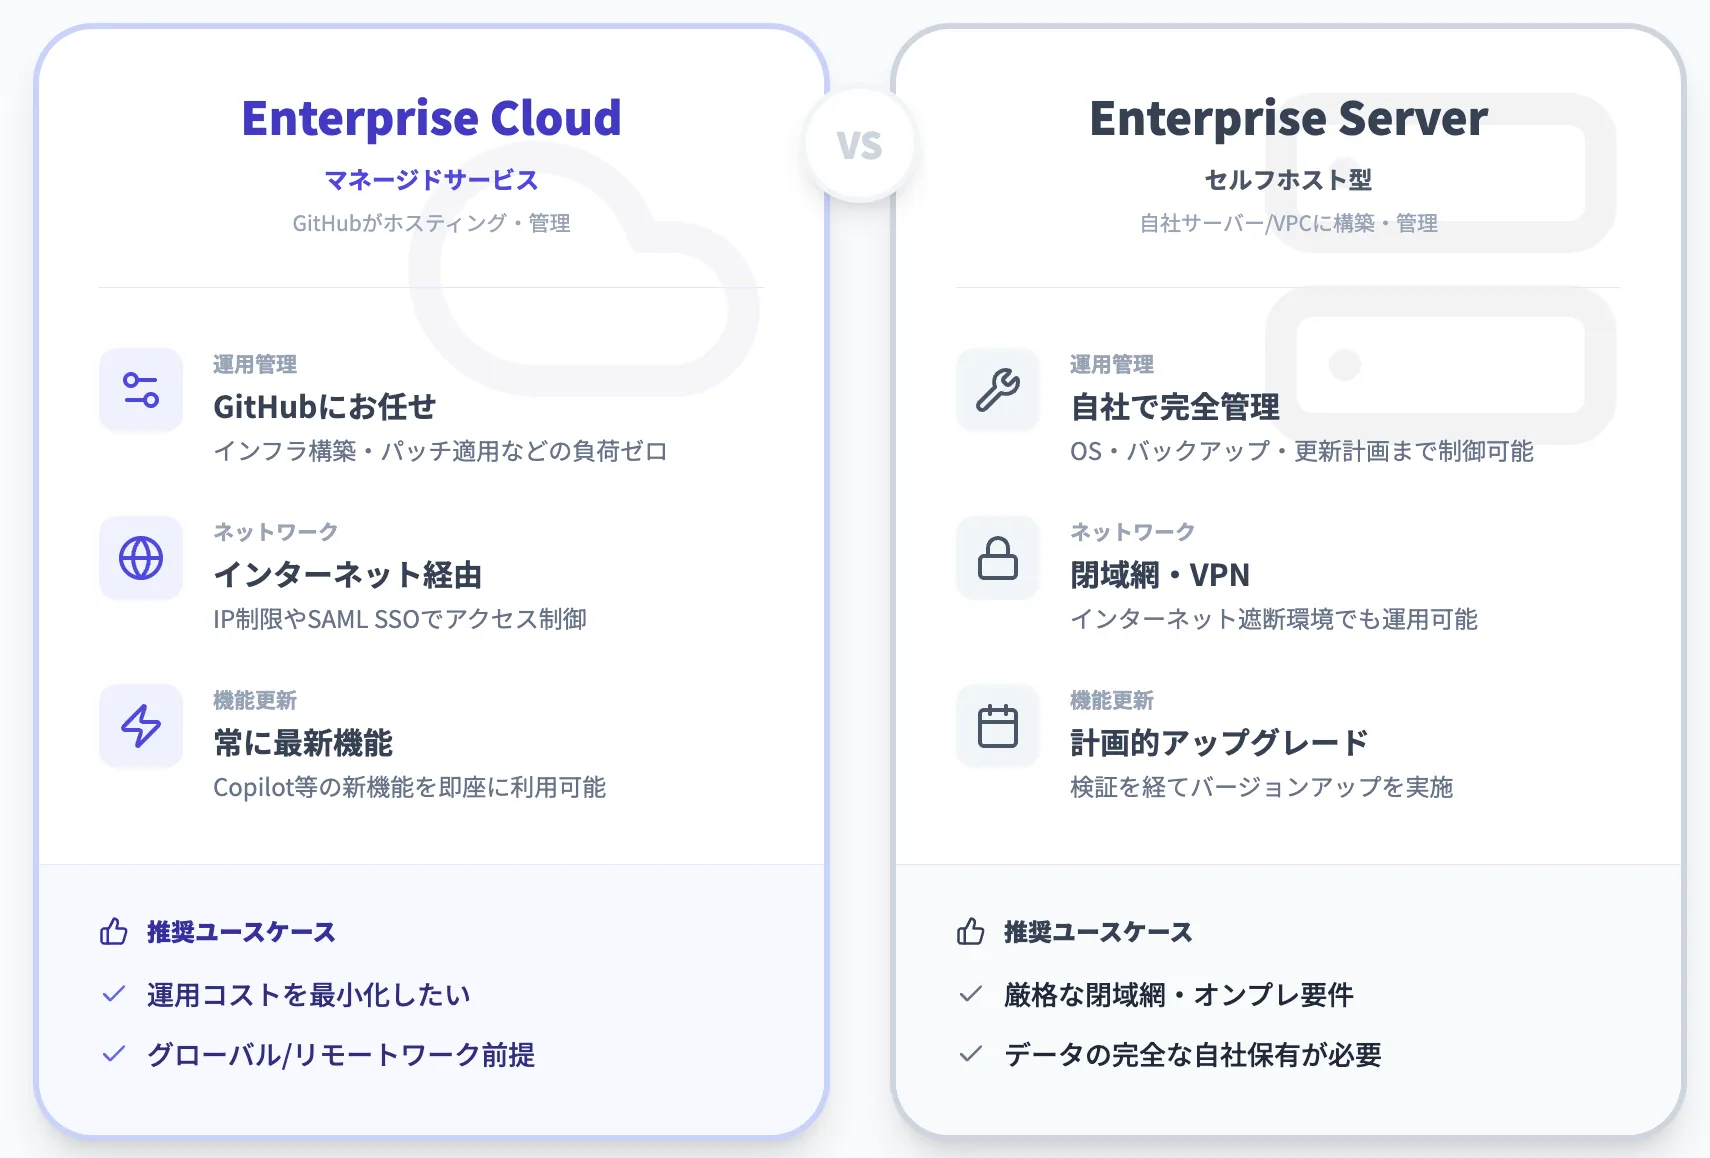
Task: Select the padlock icon for 閉域網・VPN
Action: 997,559
